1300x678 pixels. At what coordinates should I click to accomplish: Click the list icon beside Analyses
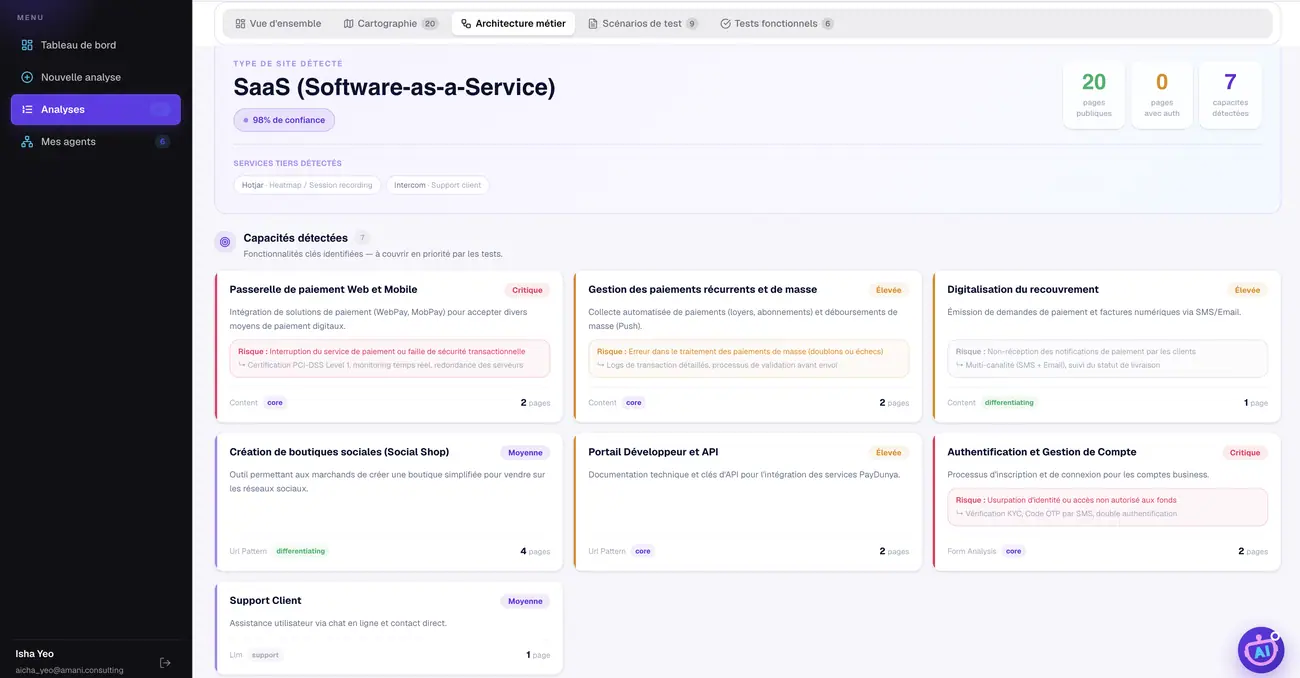click(x=27, y=109)
